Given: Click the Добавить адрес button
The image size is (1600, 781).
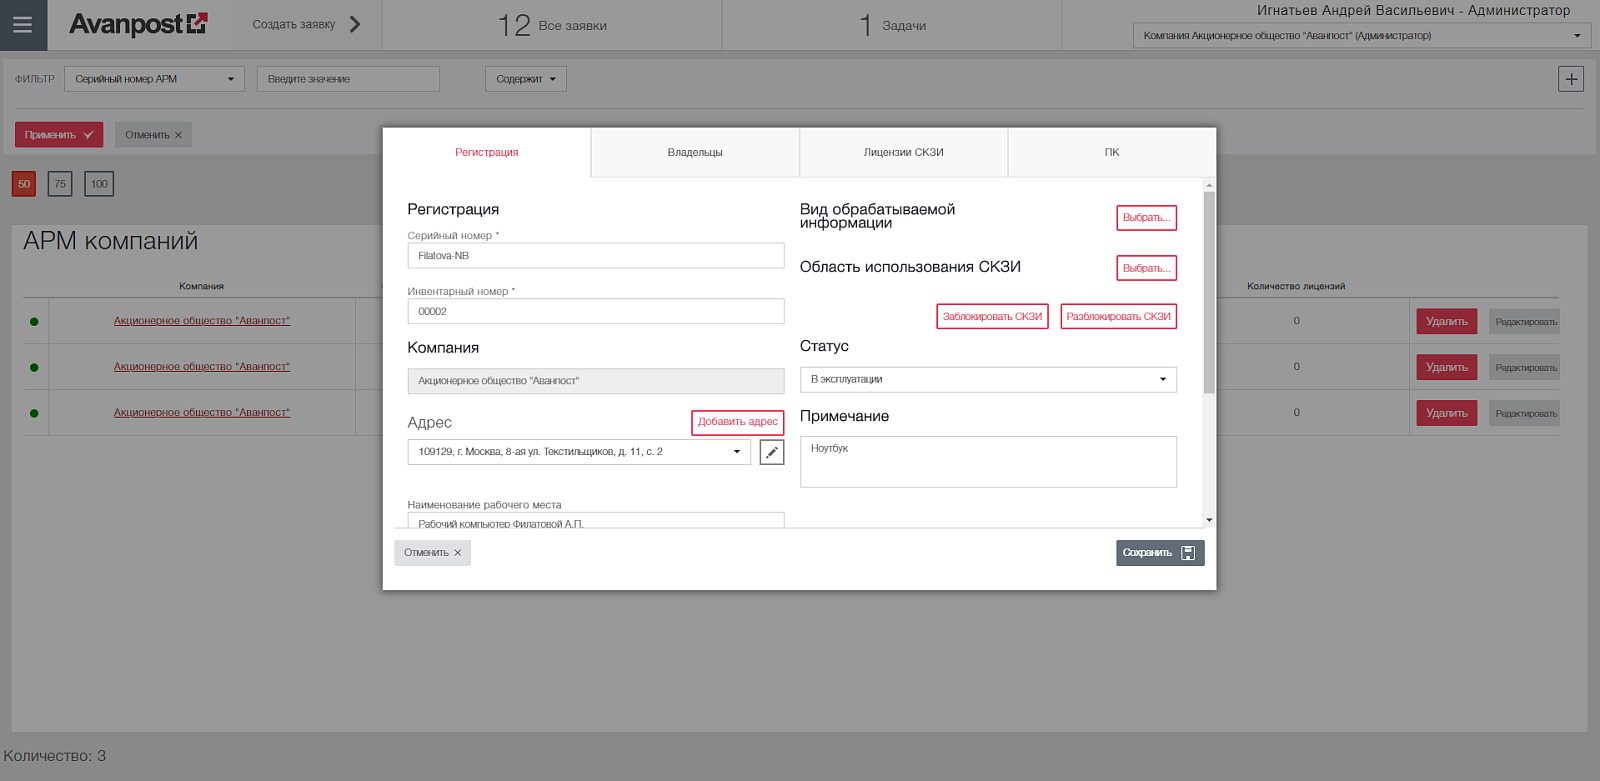Looking at the screenshot, I should pyautogui.click(x=738, y=422).
